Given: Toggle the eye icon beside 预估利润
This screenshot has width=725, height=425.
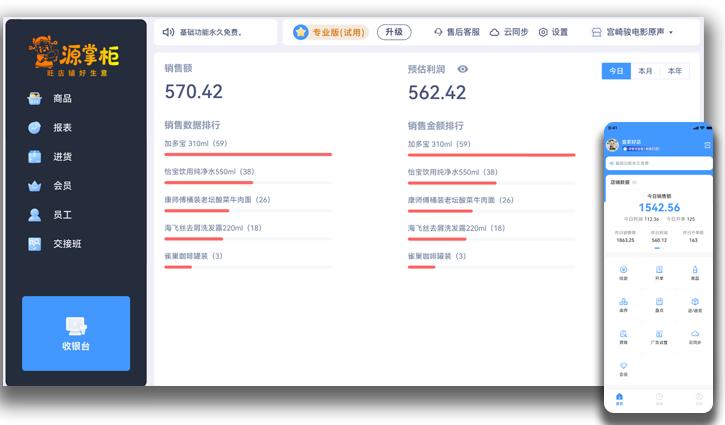Looking at the screenshot, I should (462, 69).
